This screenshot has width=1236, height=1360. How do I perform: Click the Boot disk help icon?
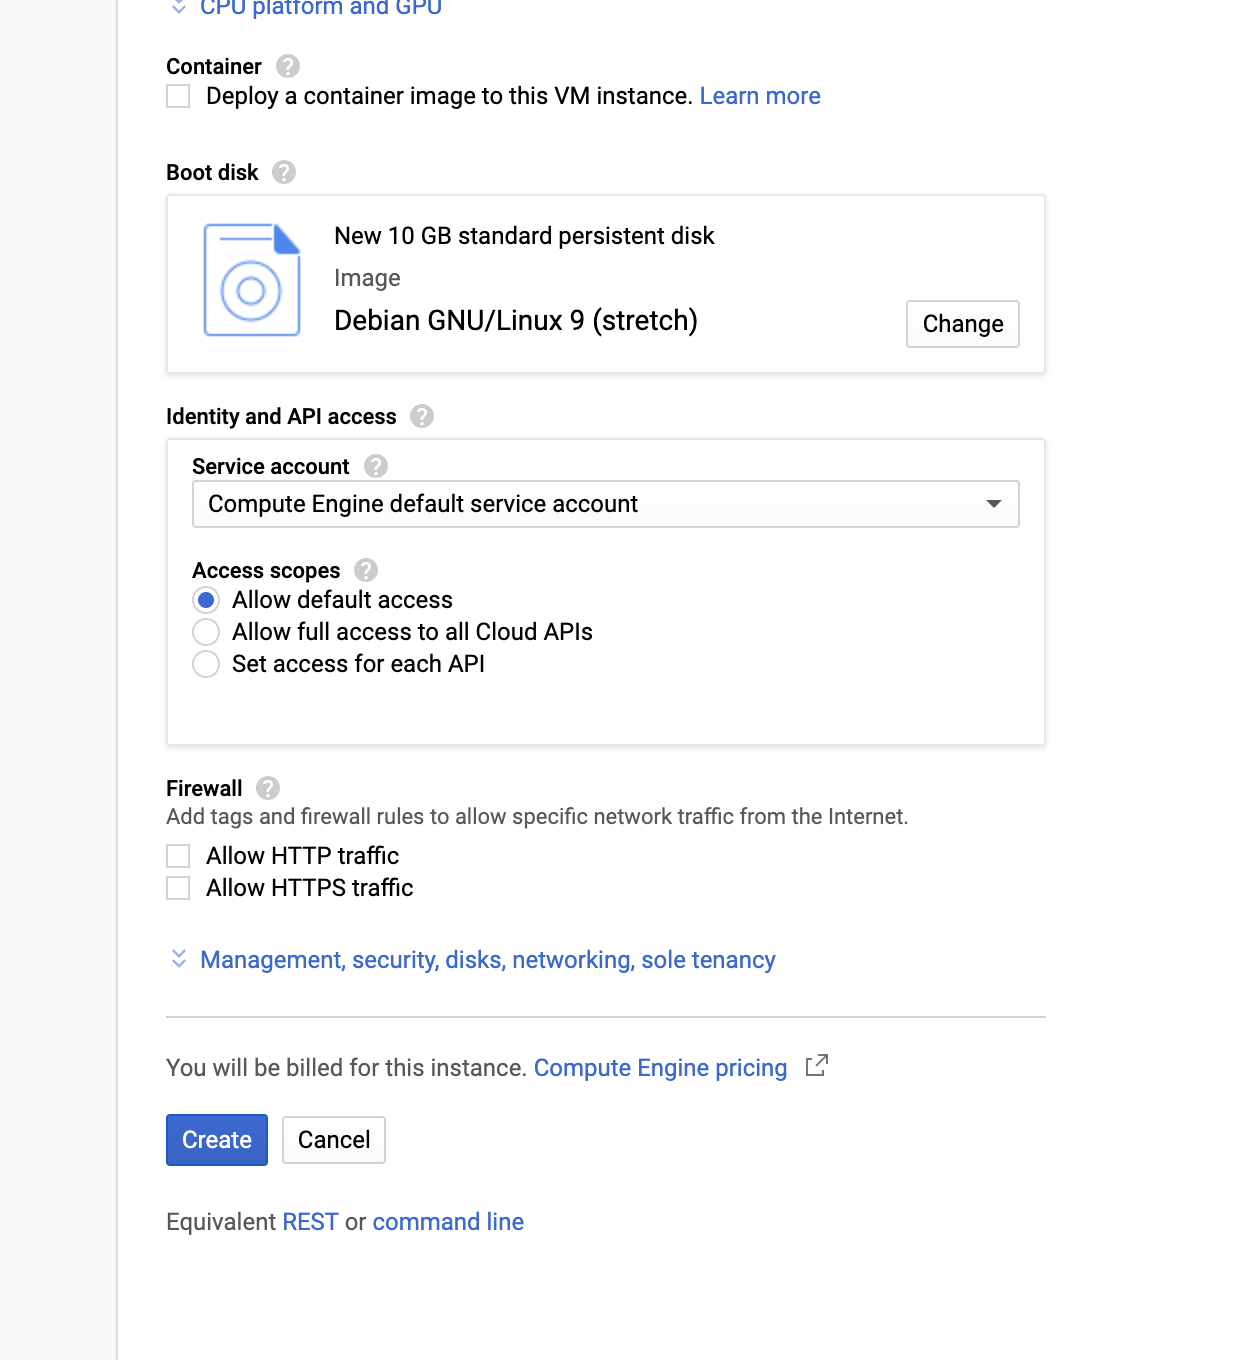284,172
